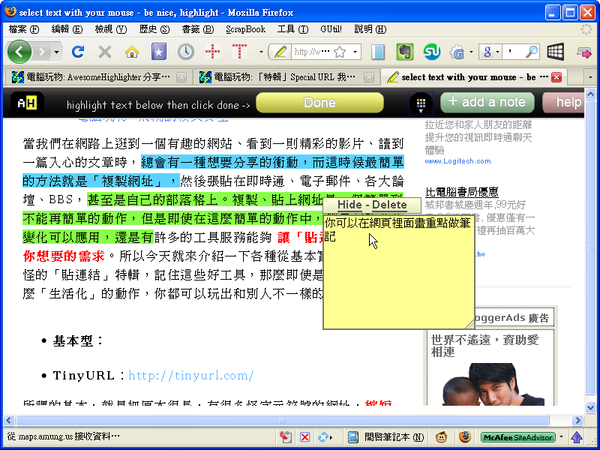Viewport: 600px width, 450px height.
Task: Reload the current page
Action: [x=78, y=52]
